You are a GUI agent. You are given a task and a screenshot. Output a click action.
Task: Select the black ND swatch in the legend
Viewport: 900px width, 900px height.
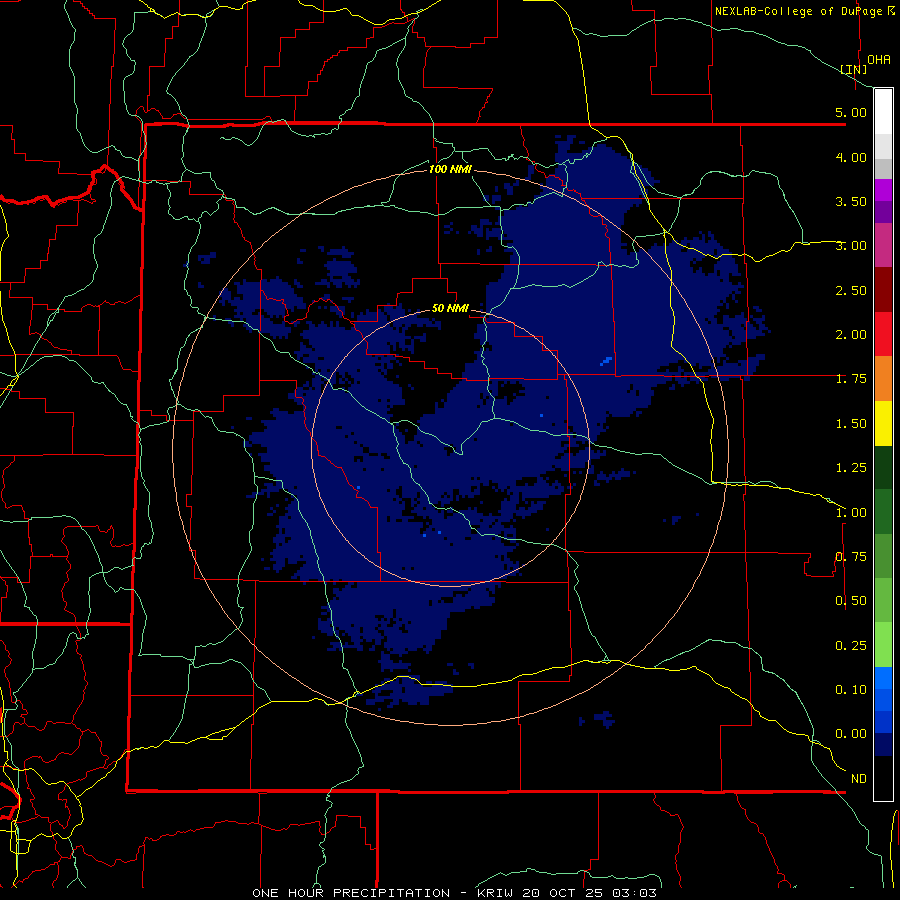pyautogui.click(x=883, y=778)
